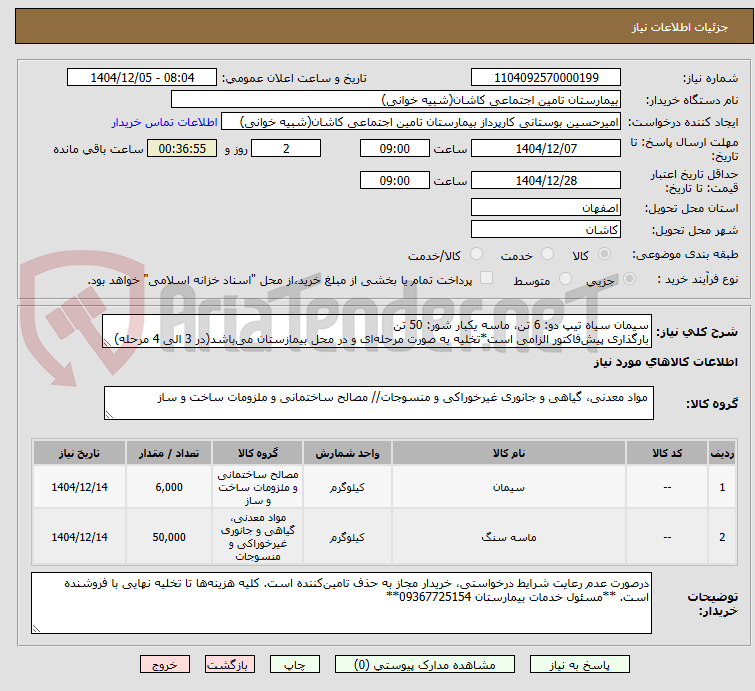Click the تعداد / مقدار column header
755x691 pixels.
(169, 453)
